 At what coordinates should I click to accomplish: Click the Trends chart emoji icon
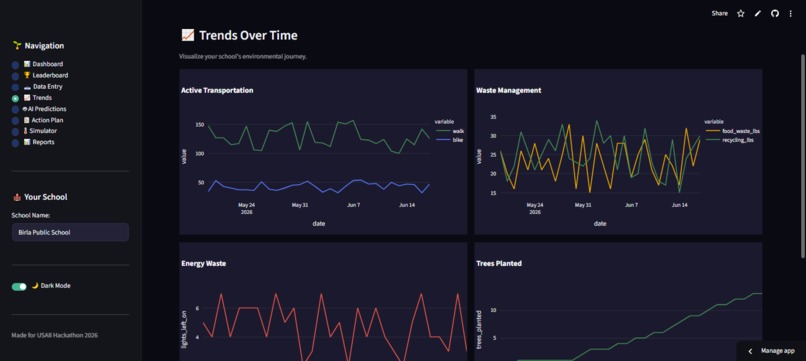point(27,98)
